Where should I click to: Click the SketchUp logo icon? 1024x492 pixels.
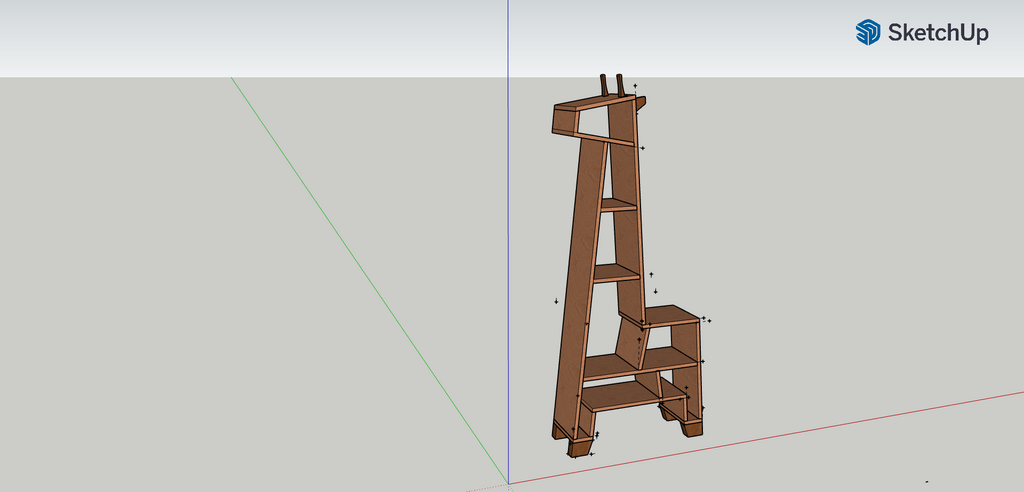[x=868, y=32]
